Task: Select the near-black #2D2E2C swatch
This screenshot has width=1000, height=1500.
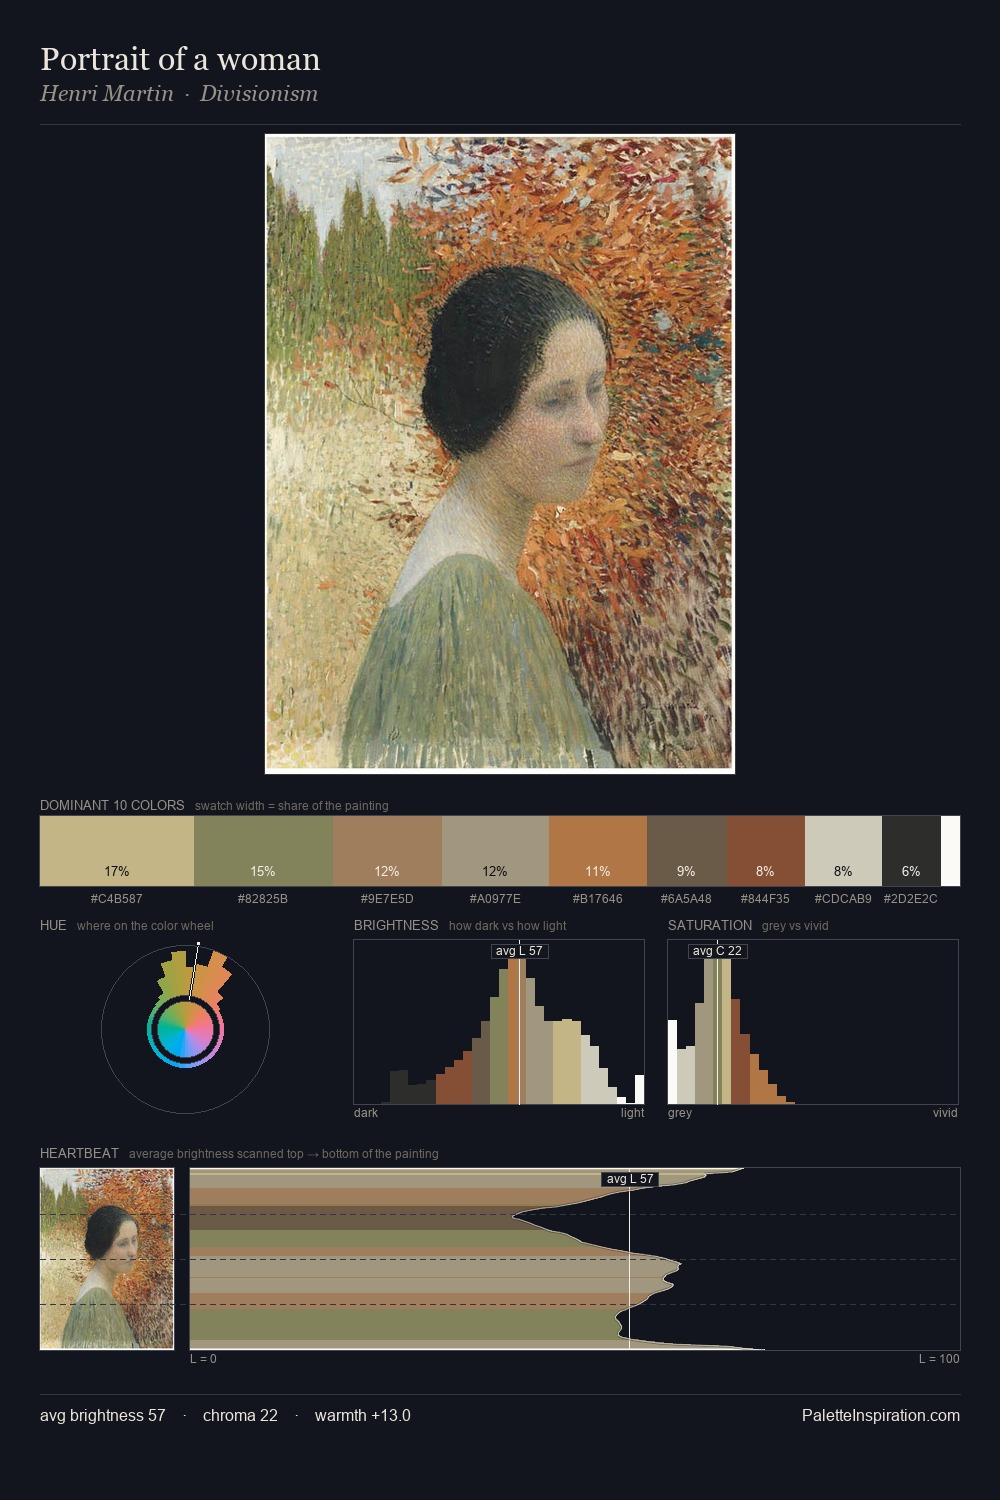Action: coord(911,851)
